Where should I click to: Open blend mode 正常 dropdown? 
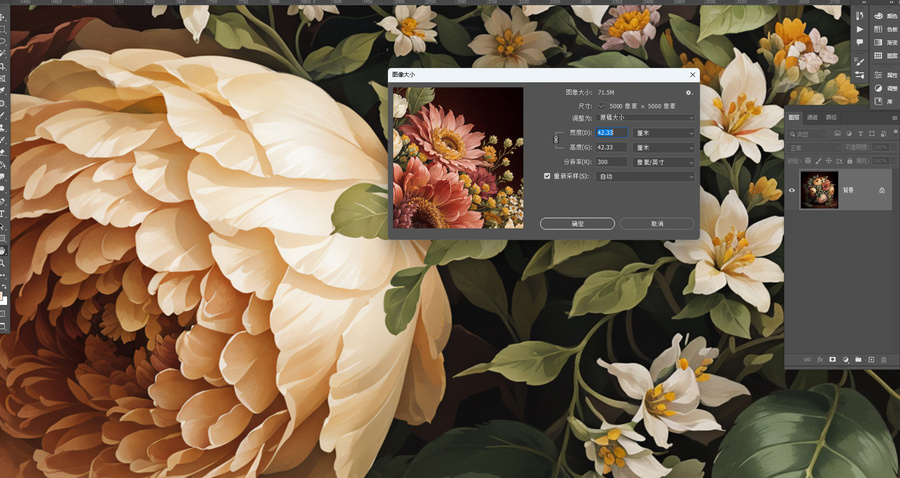click(x=813, y=147)
